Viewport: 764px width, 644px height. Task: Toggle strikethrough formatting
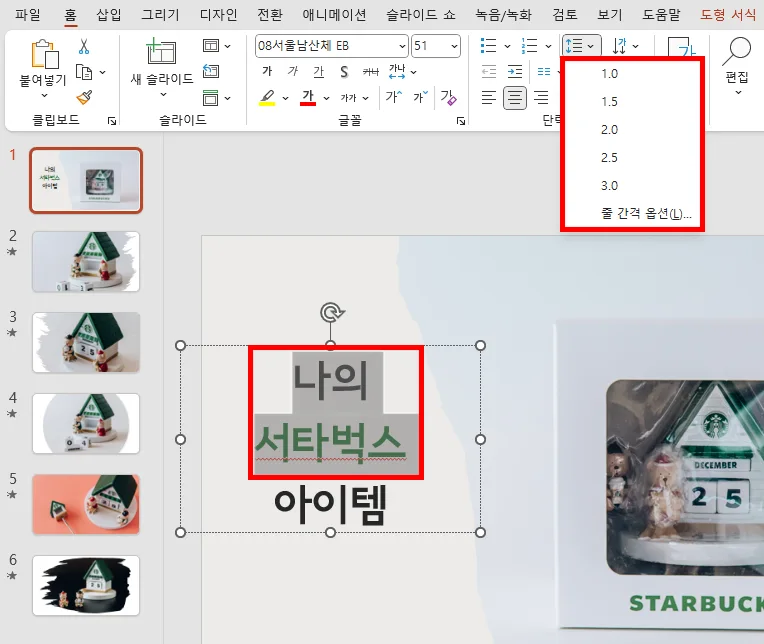coord(370,72)
